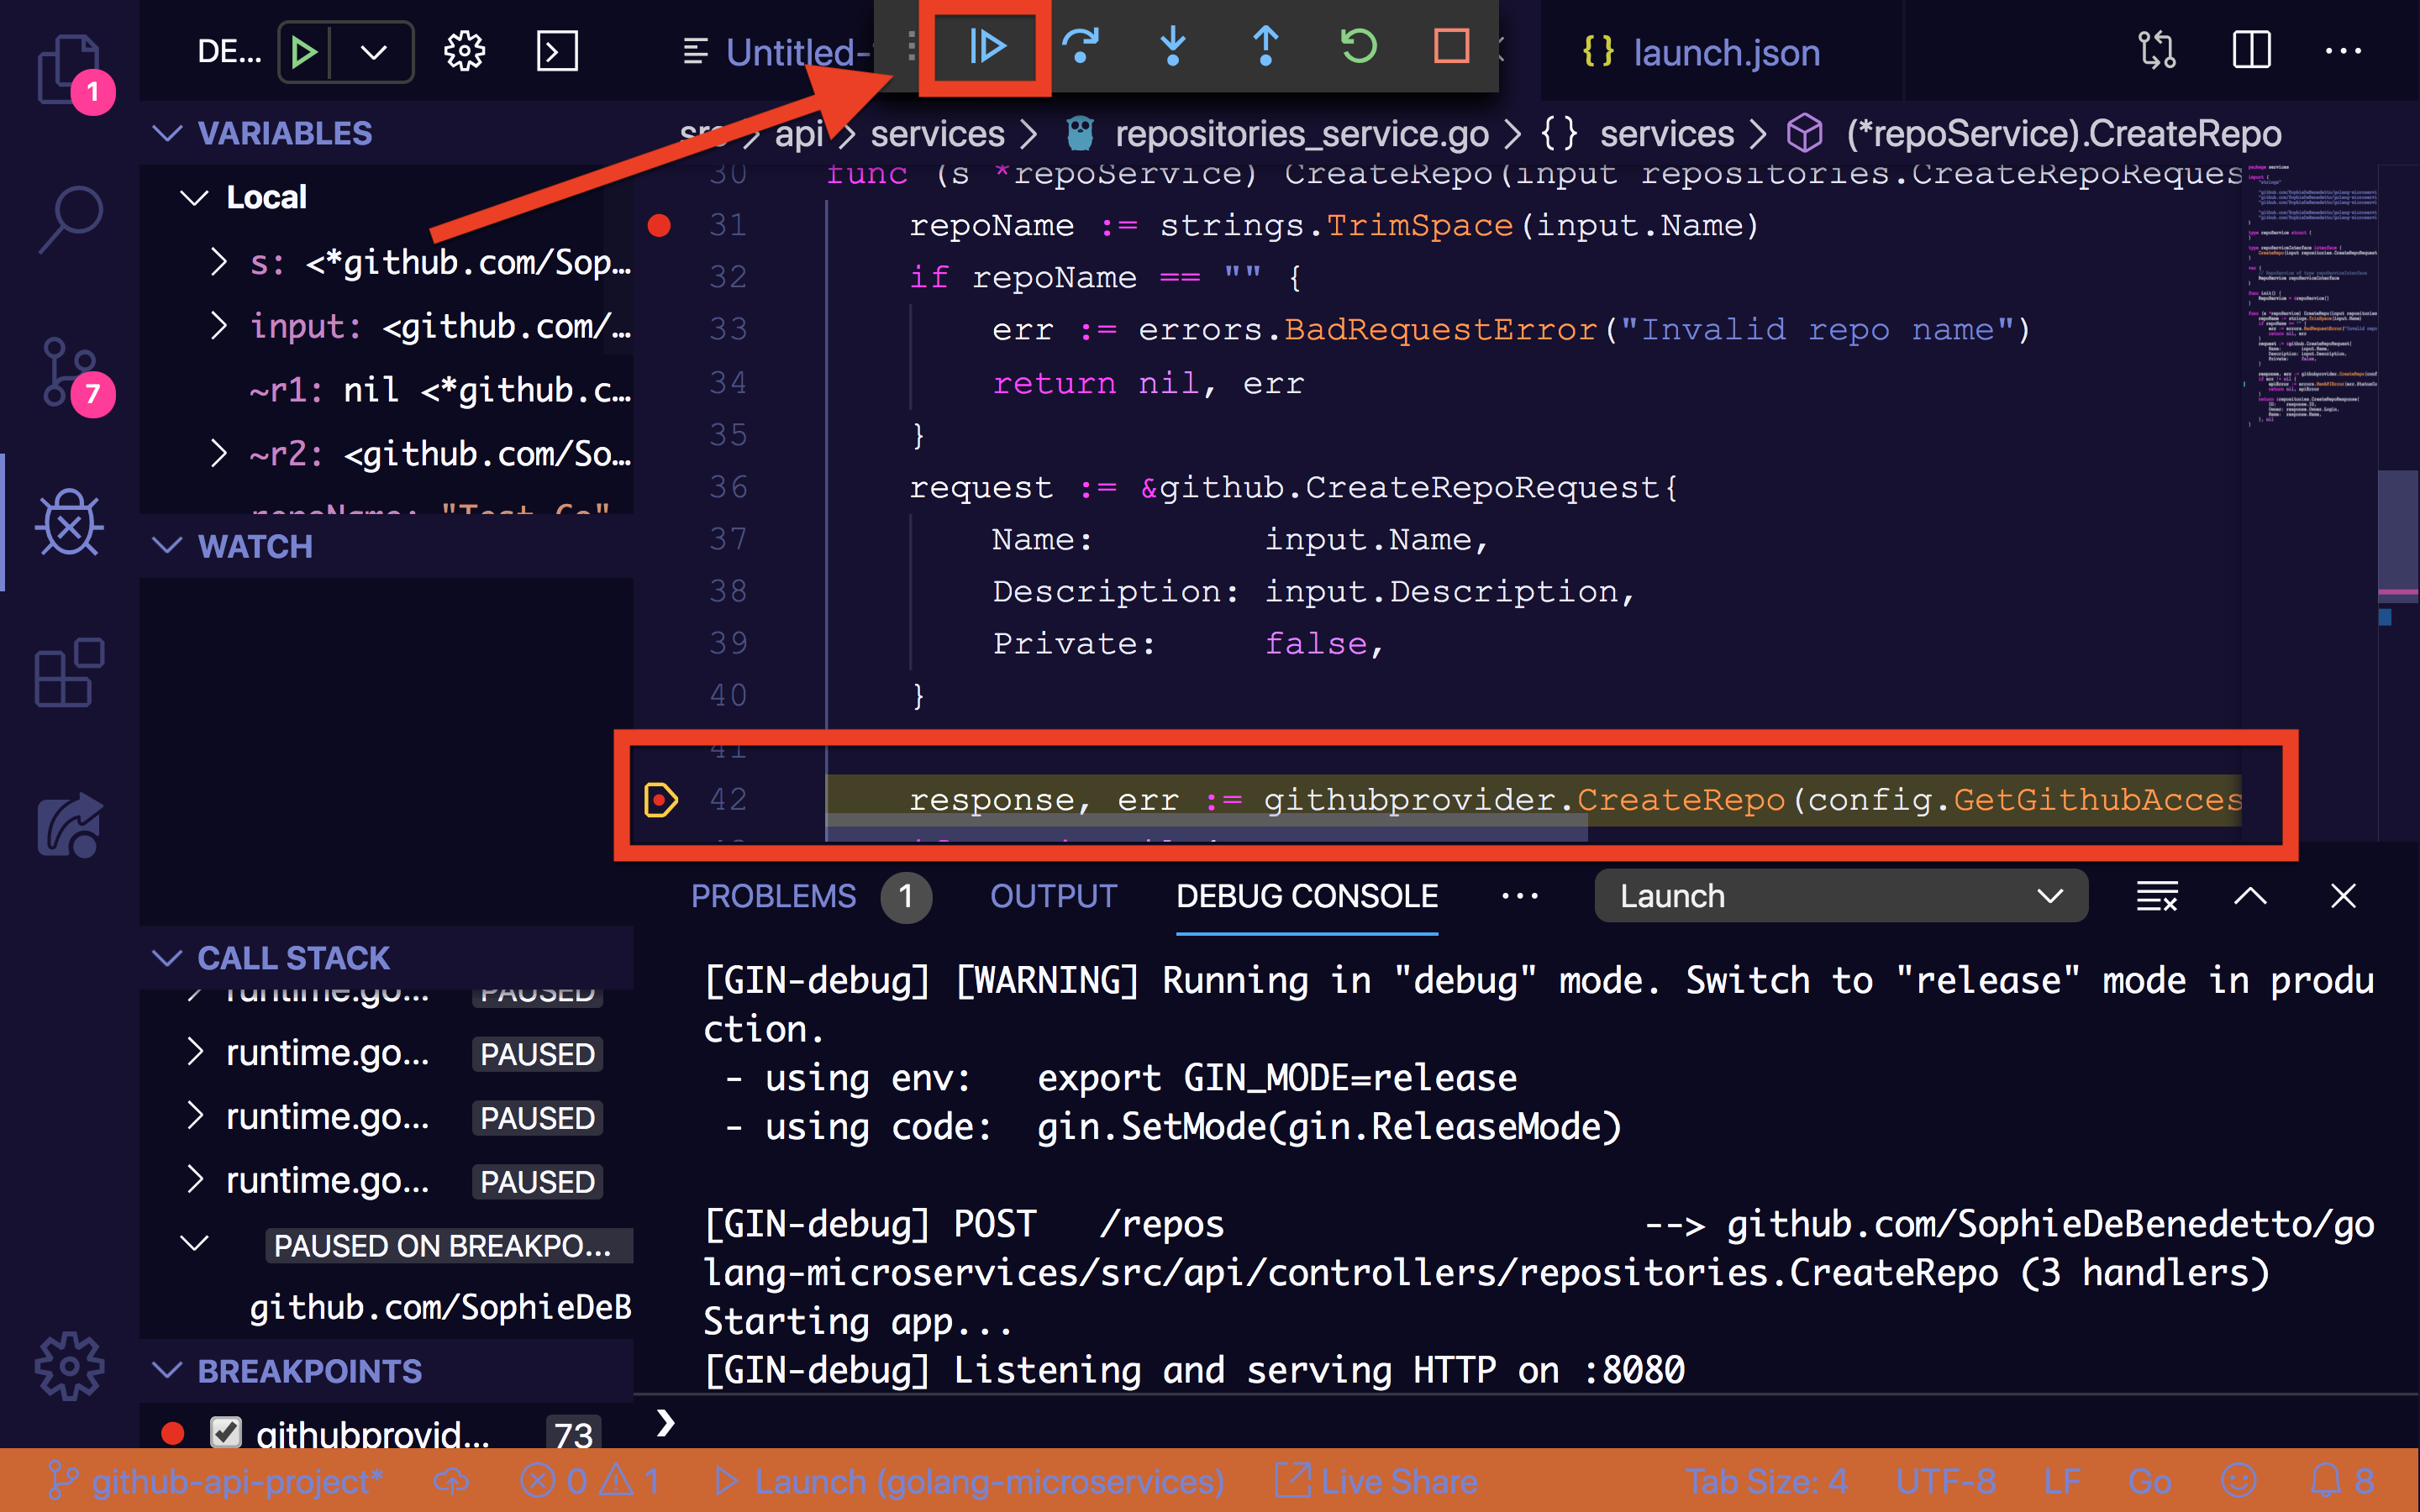Open the Extensions sidebar view
Image resolution: width=2420 pixels, height=1512 pixels.
[x=70, y=672]
